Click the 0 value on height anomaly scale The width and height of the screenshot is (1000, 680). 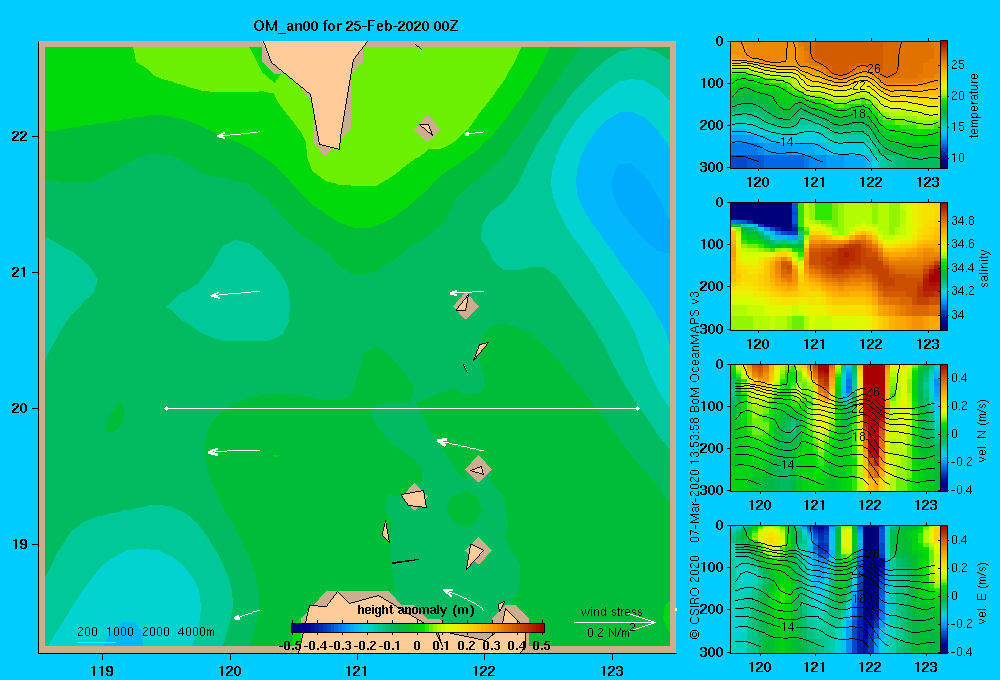tap(416, 646)
